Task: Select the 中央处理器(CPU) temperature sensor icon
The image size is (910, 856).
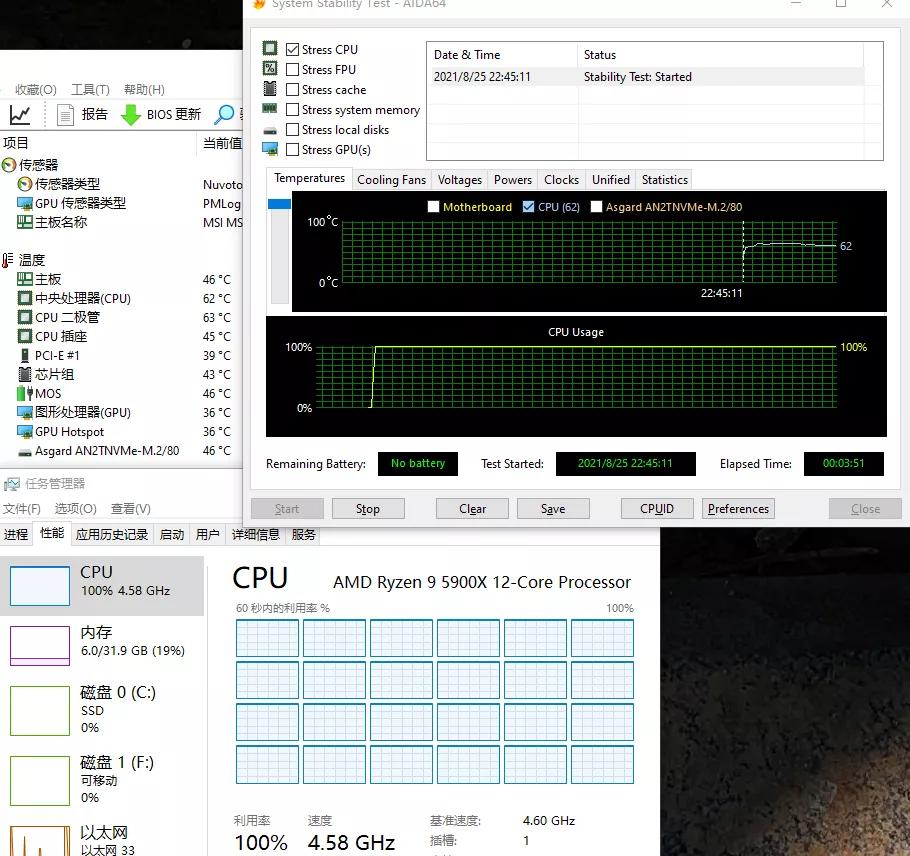Action: coord(26,298)
